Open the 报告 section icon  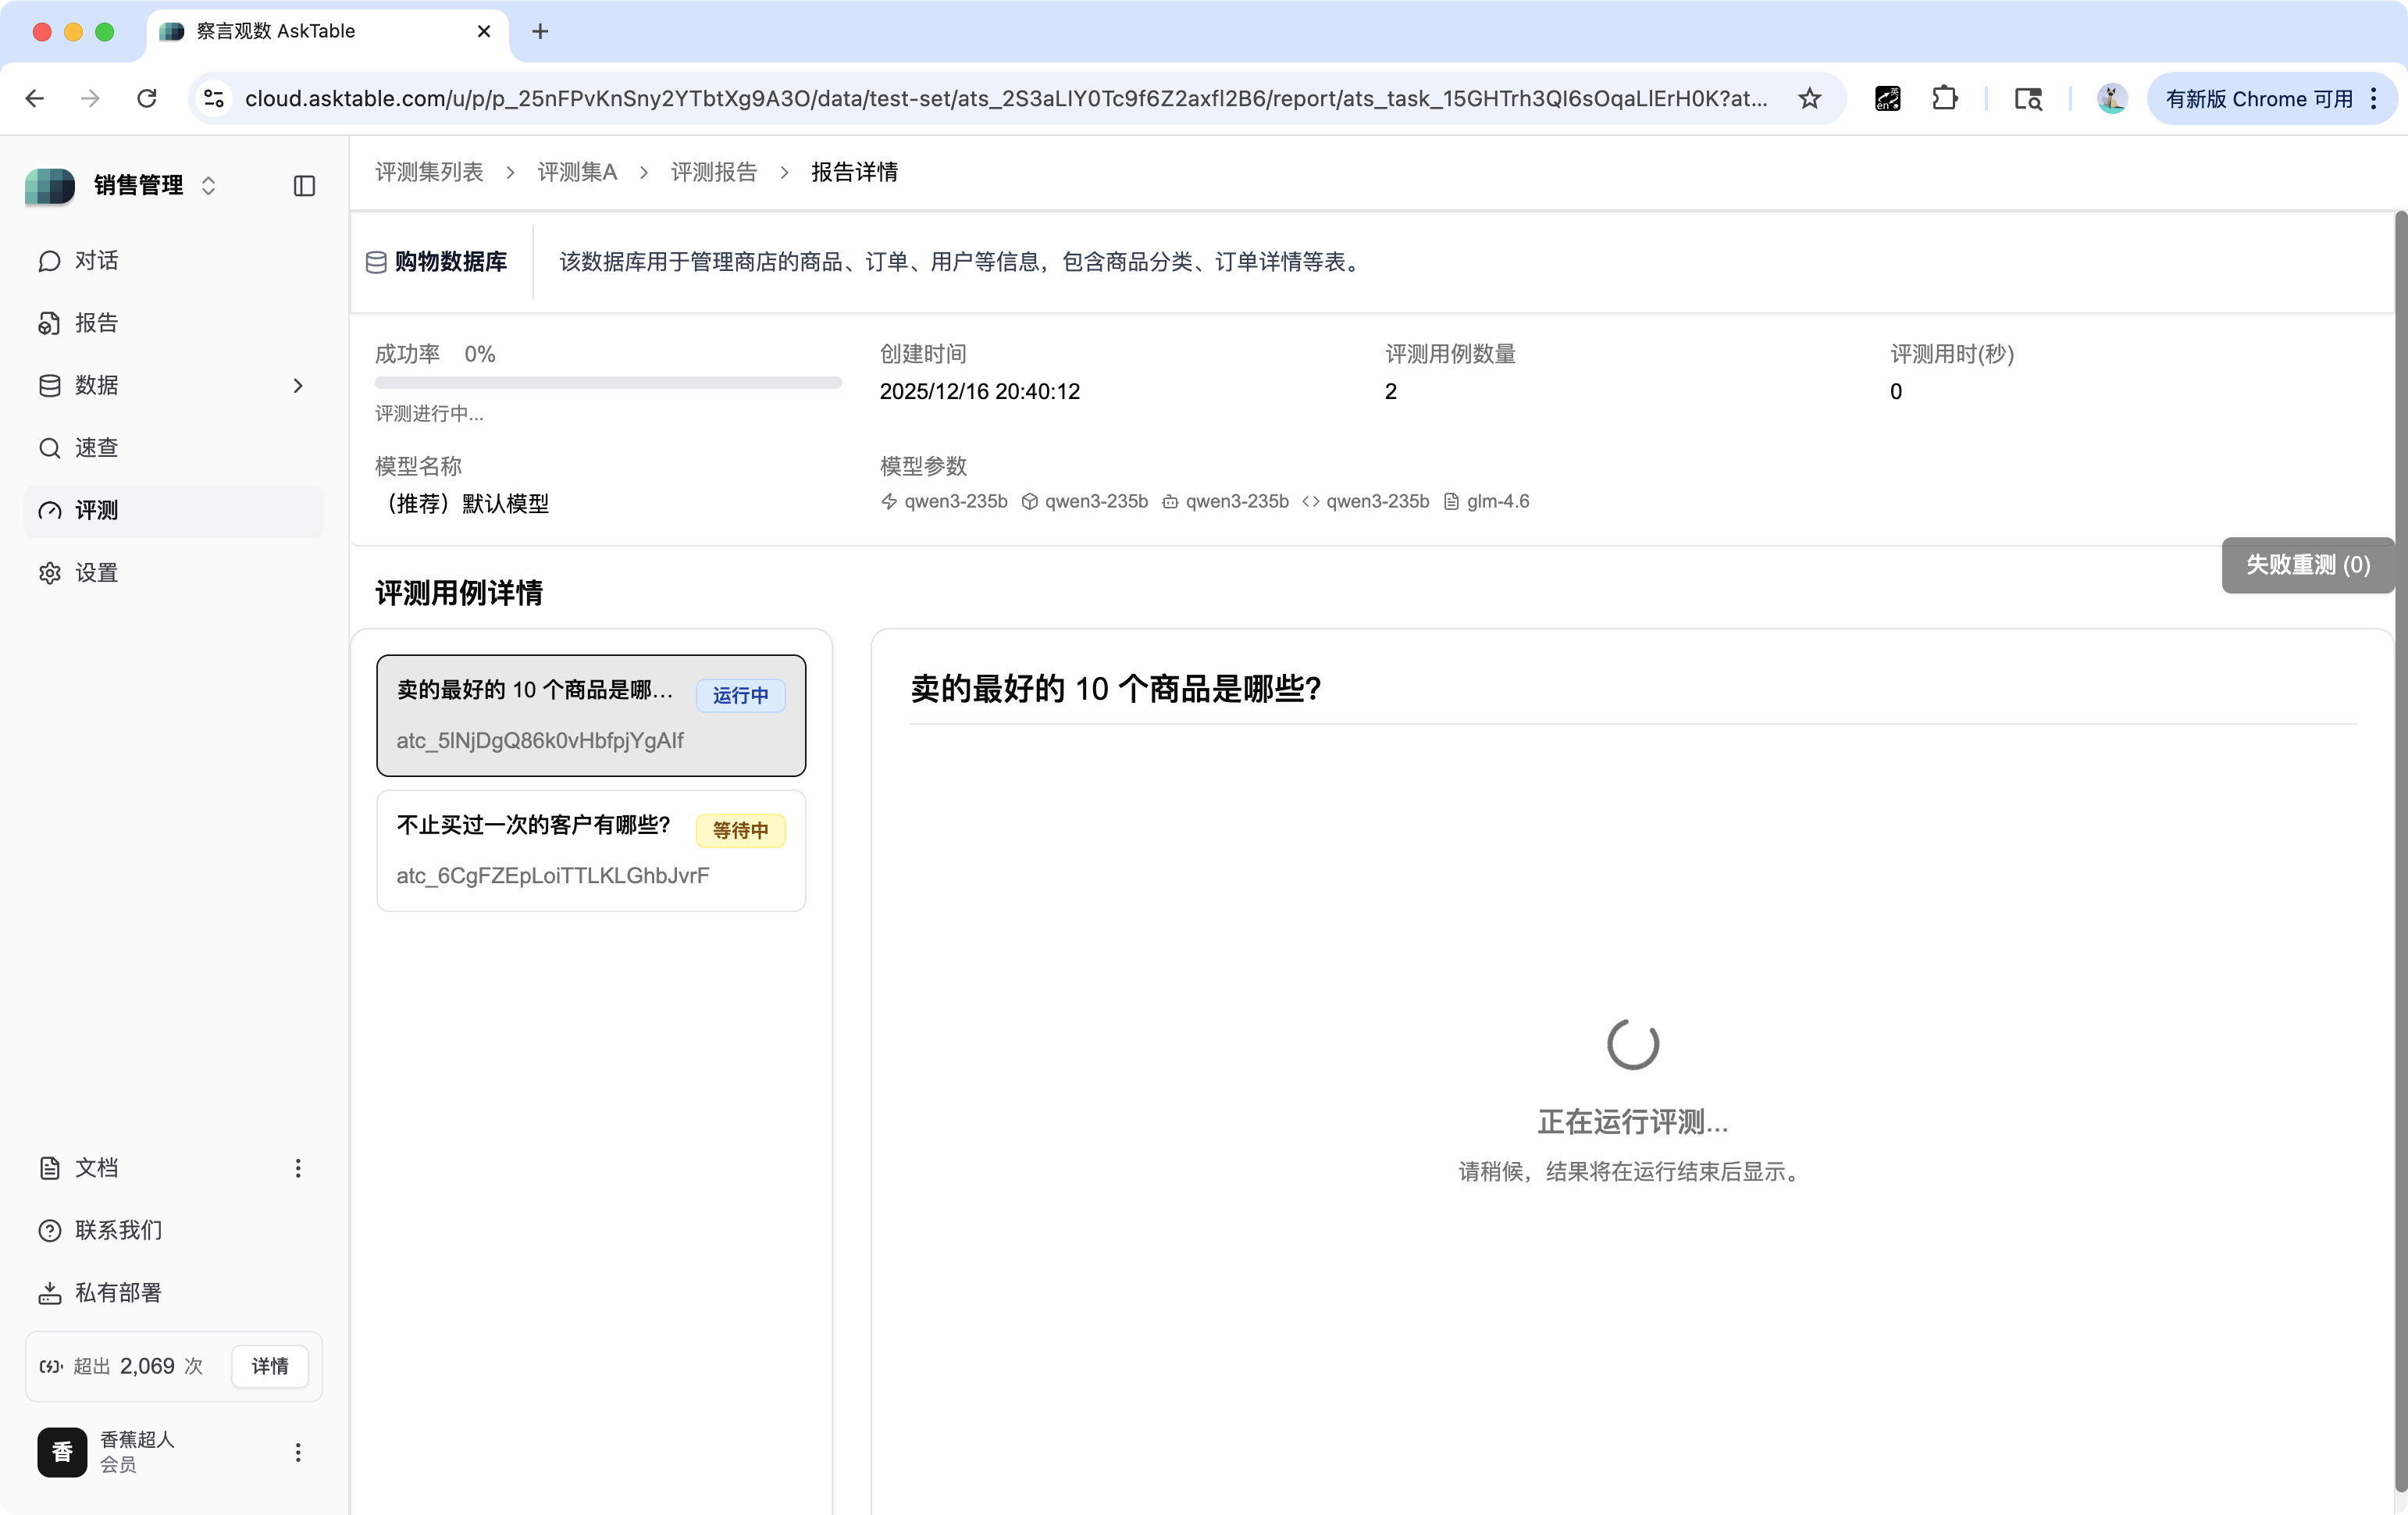tap(50, 322)
